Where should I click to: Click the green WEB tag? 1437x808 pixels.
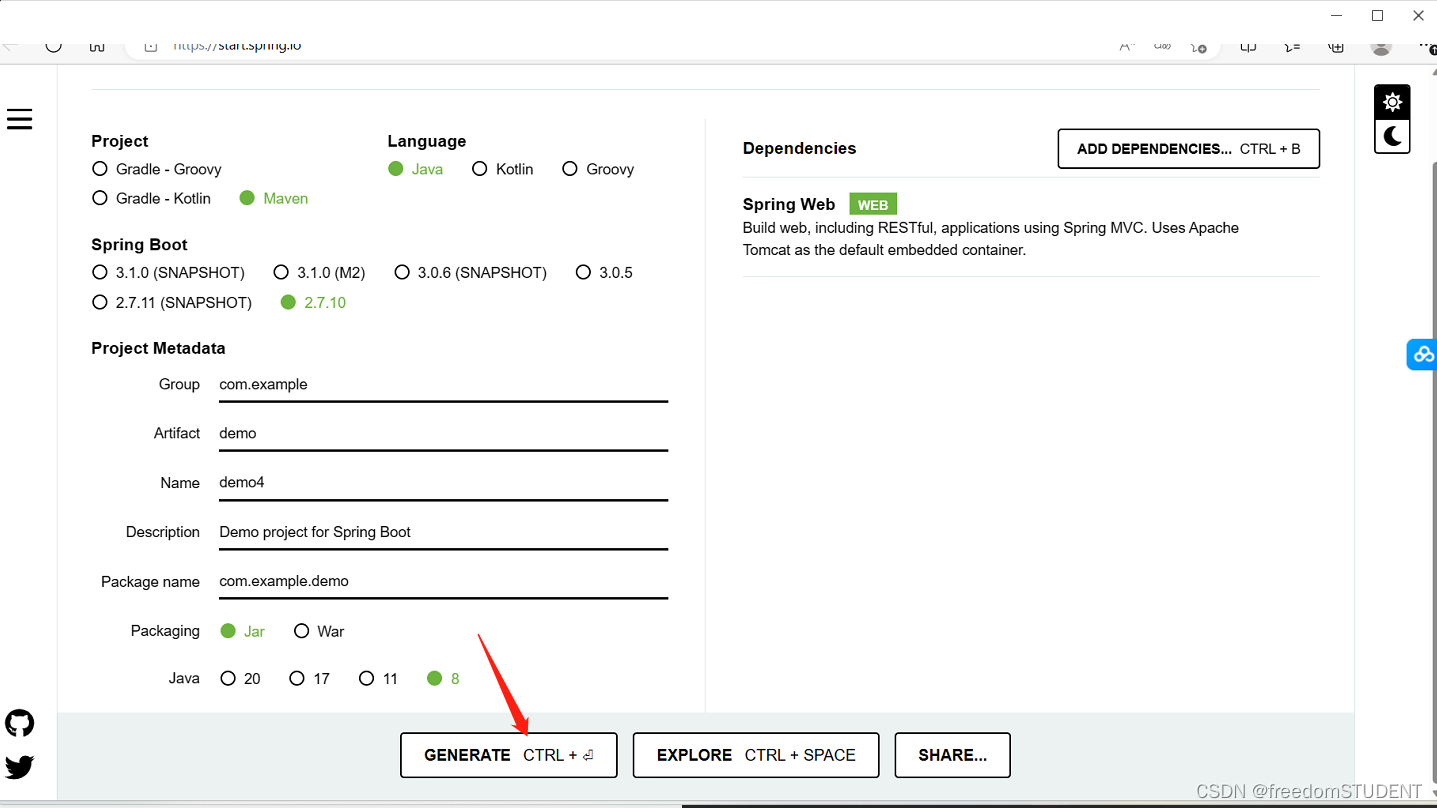click(x=873, y=204)
